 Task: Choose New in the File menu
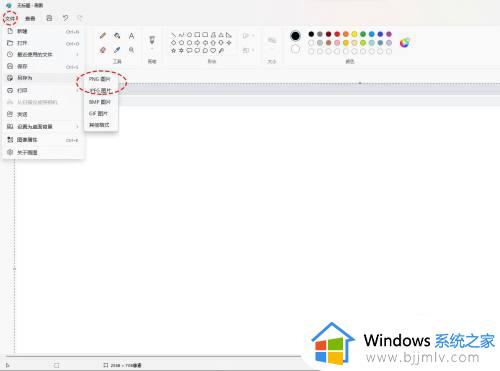(x=43, y=31)
